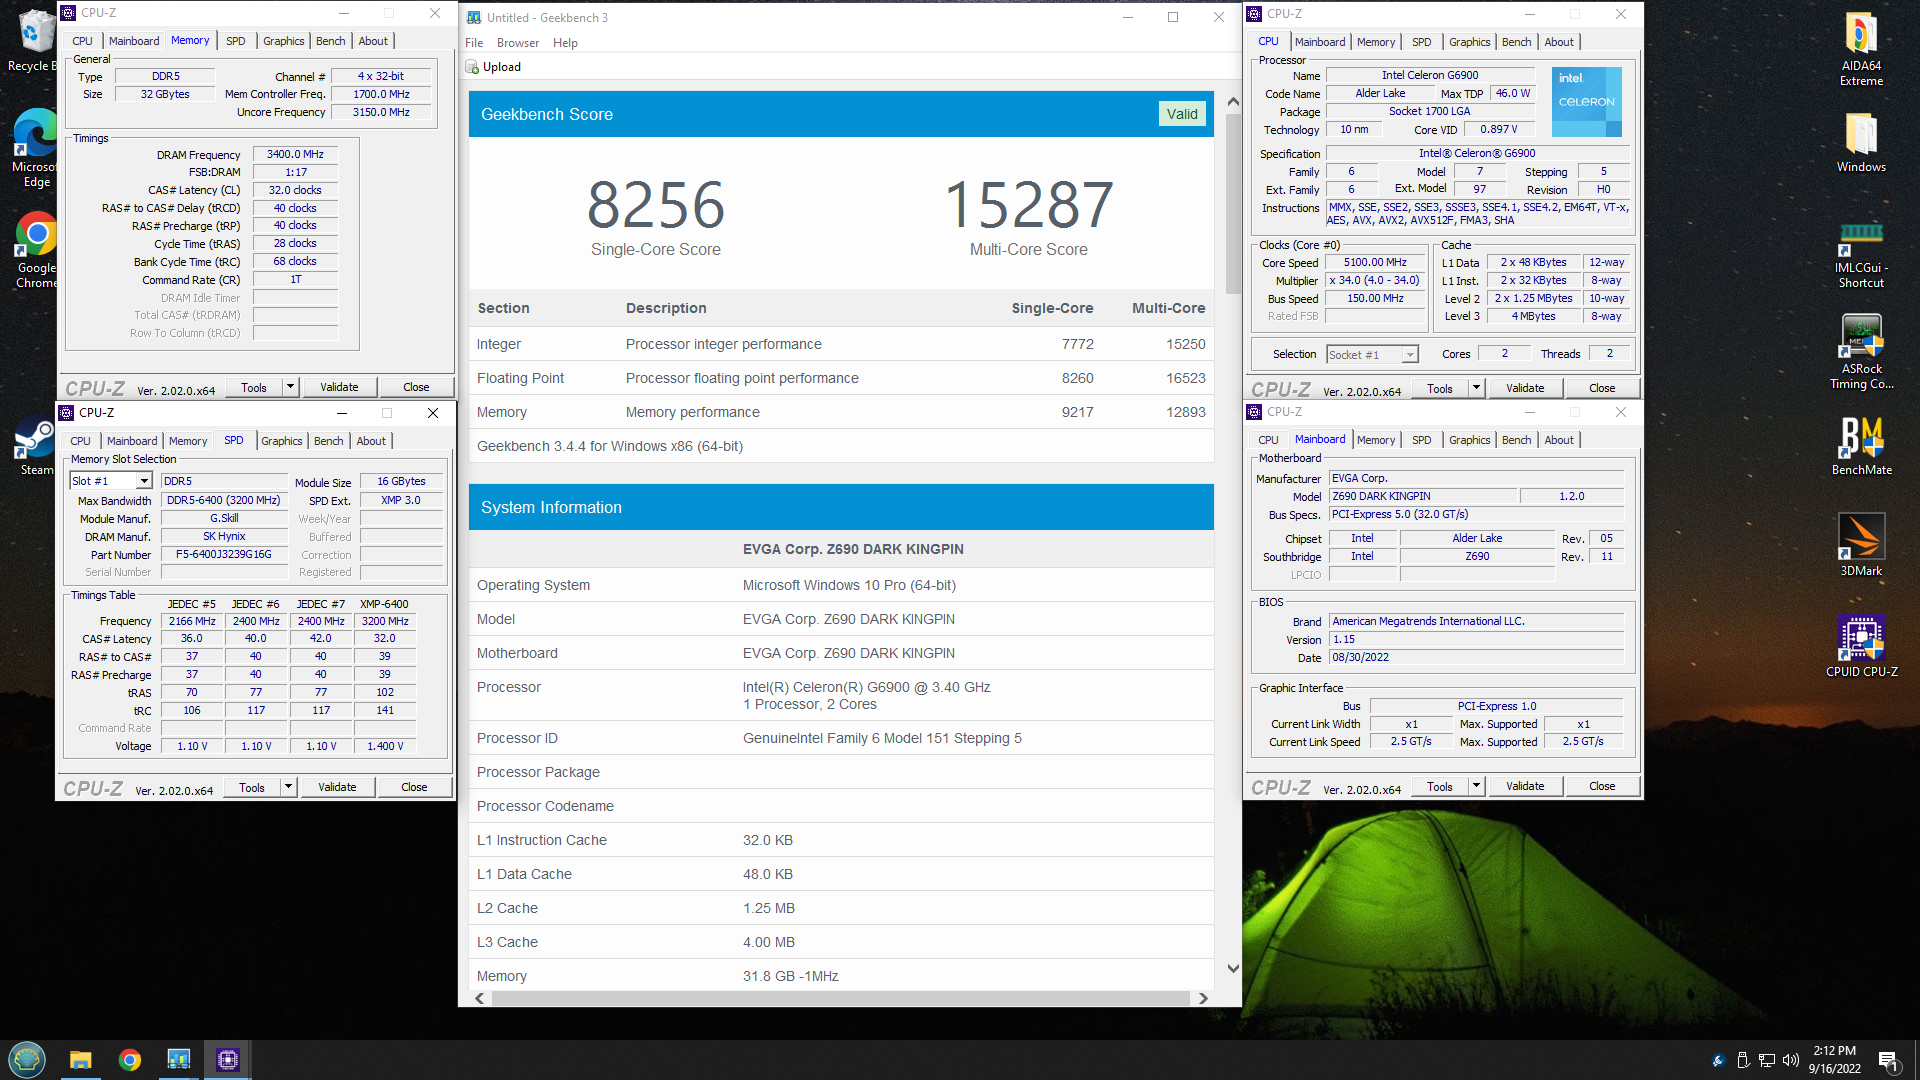Screen dimensions: 1920x1080
Task: Open Browser menu in Geekbench
Action: click(x=517, y=43)
